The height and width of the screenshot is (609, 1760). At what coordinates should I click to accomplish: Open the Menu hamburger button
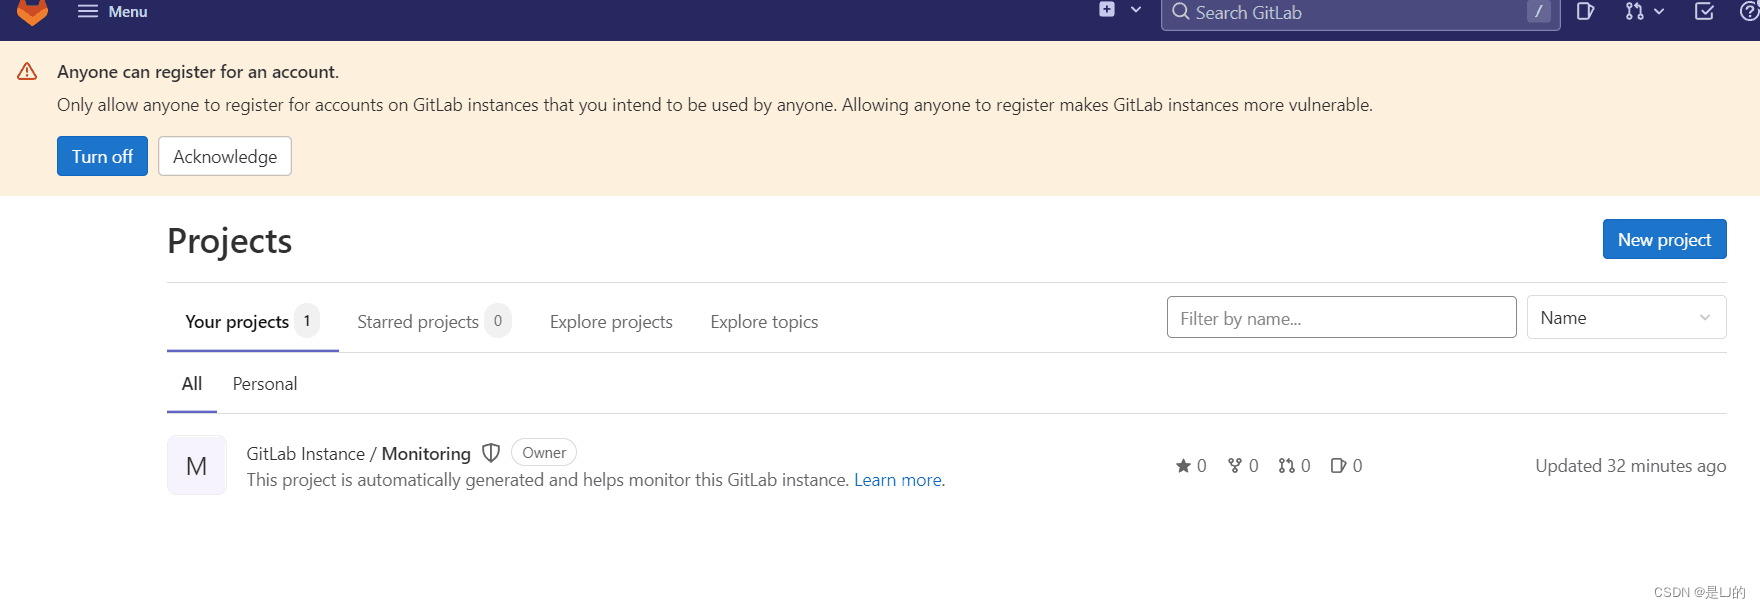pyautogui.click(x=112, y=12)
